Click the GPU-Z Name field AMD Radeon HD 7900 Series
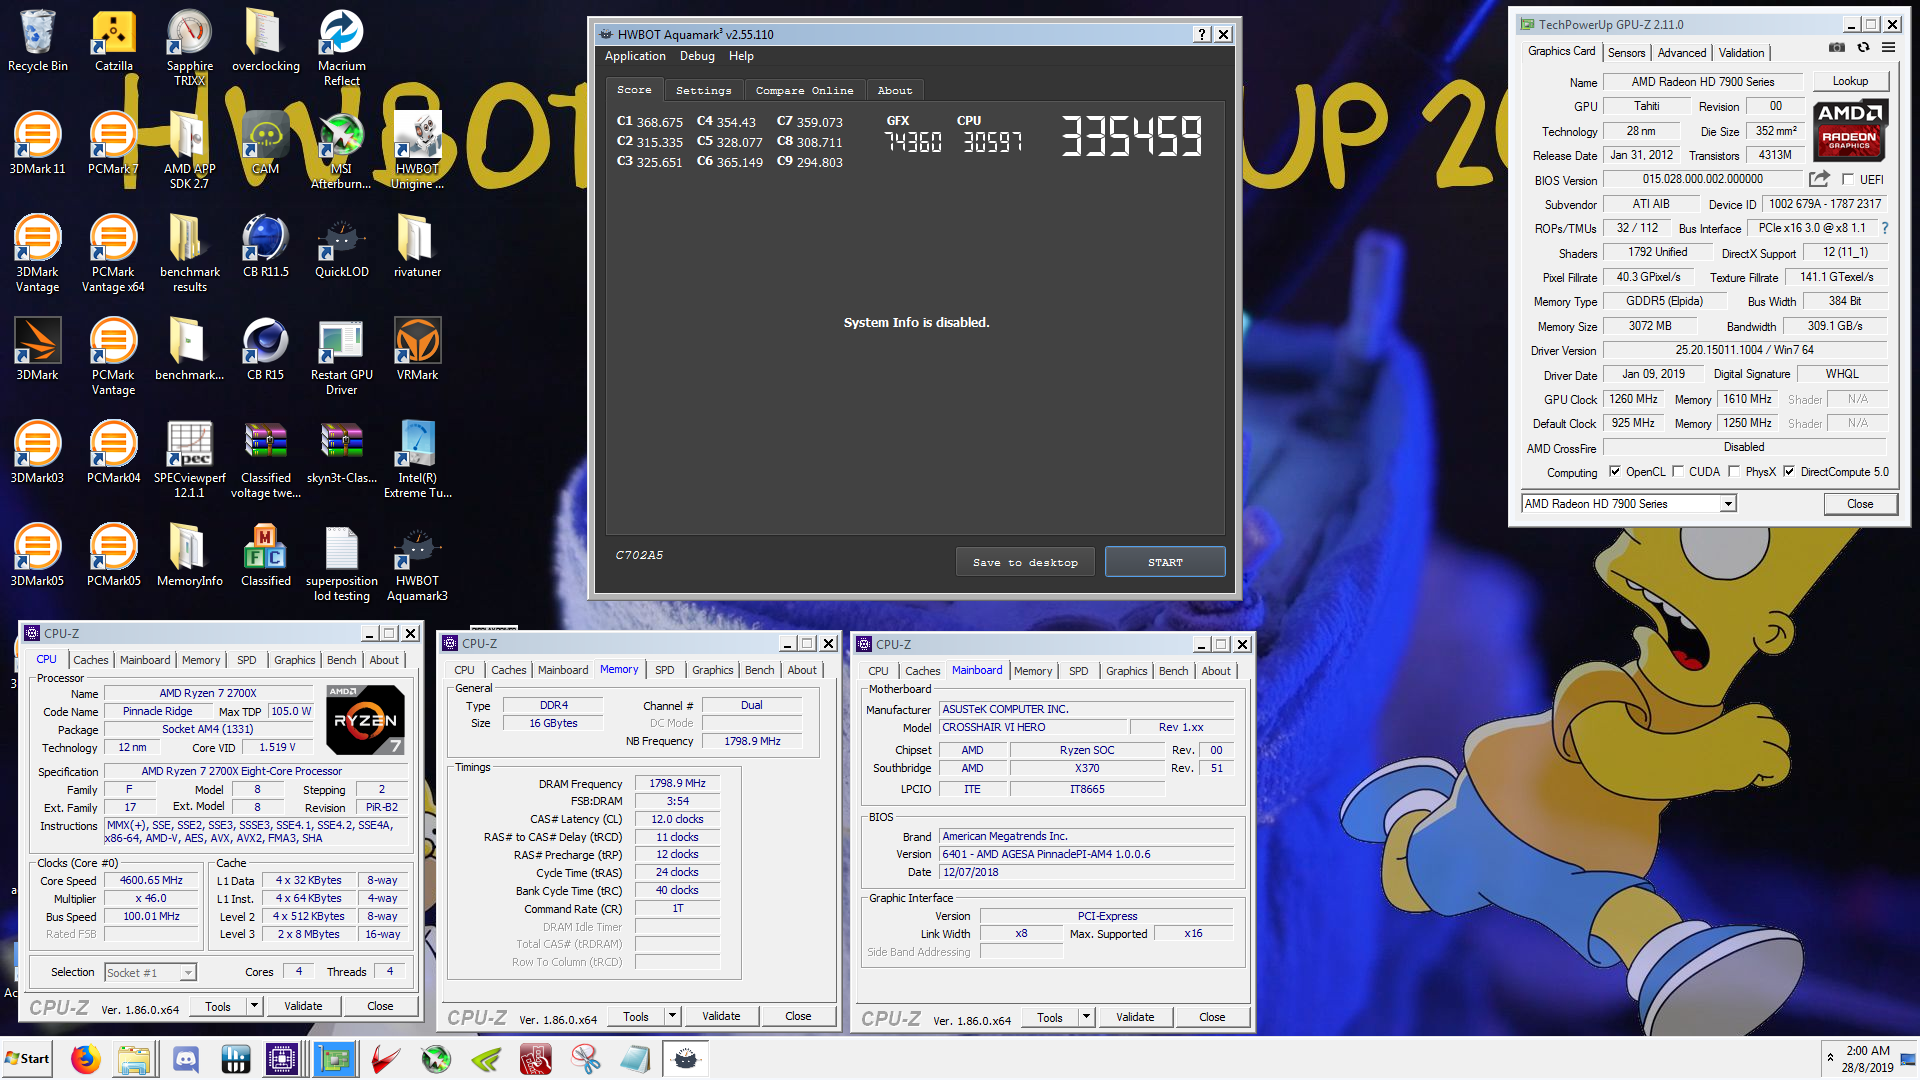1920x1080 pixels. click(1703, 82)
